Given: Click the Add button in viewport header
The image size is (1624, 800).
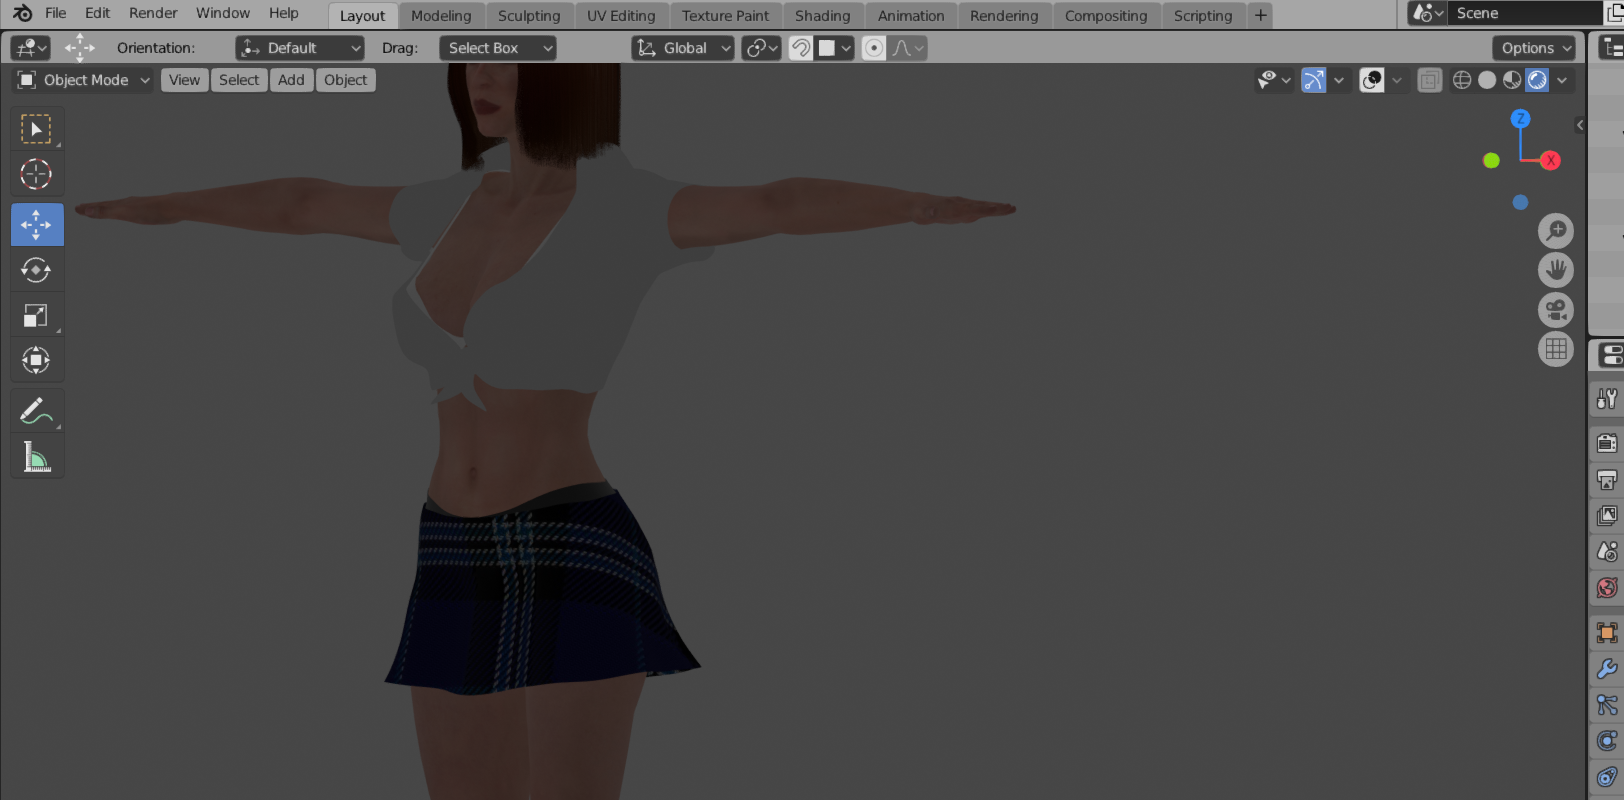Looking at the screenshot, I should pos(291,80).
